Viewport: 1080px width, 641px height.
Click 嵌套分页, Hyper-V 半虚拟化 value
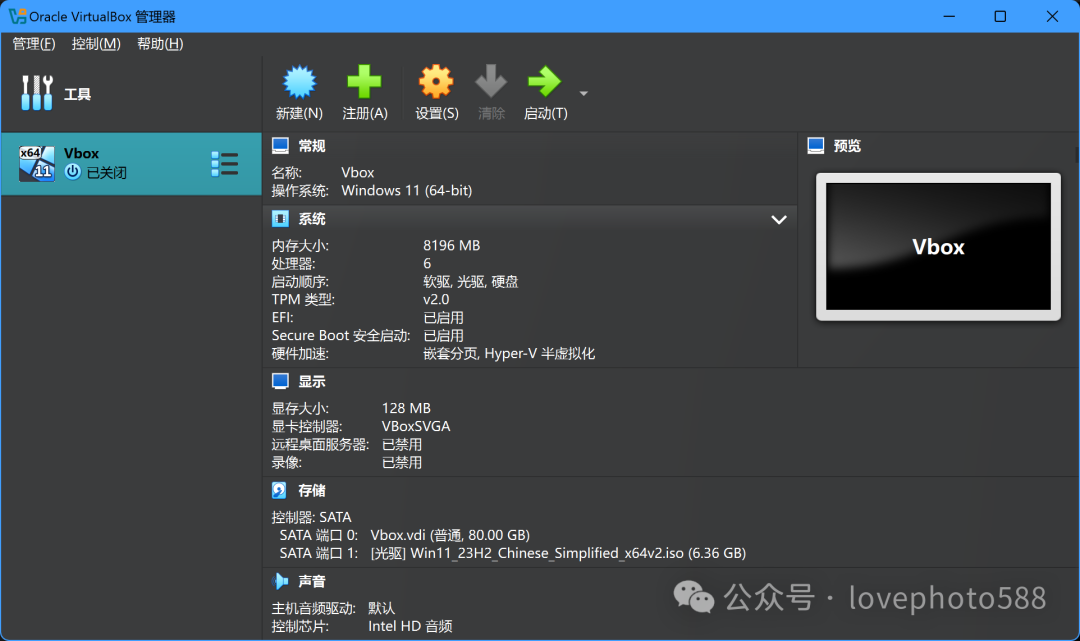(509, 354)
